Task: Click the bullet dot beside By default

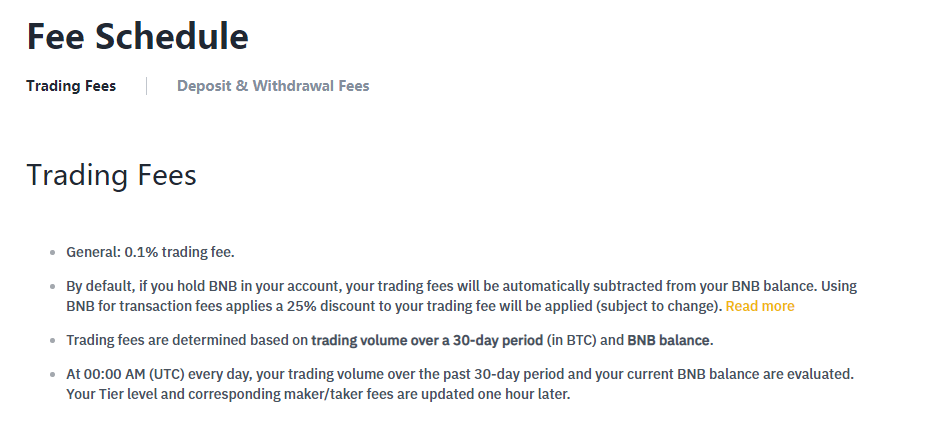Action: point(52,287)
